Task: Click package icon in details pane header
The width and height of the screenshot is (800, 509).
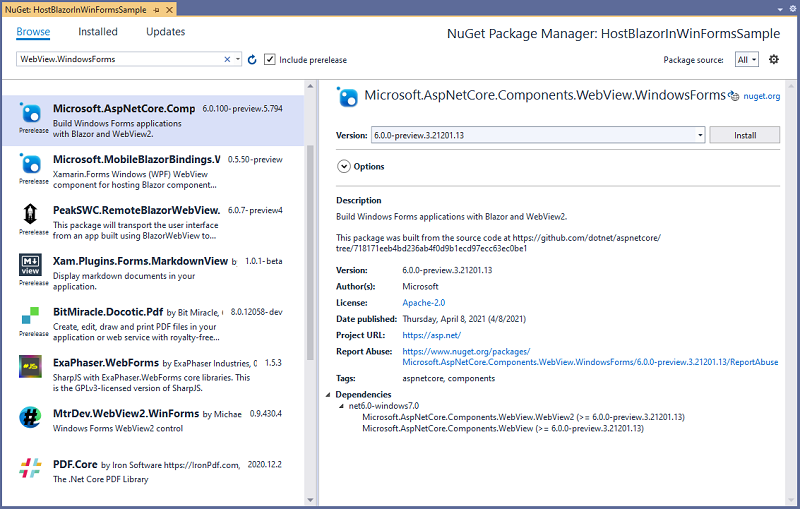Action: point(347,97)
